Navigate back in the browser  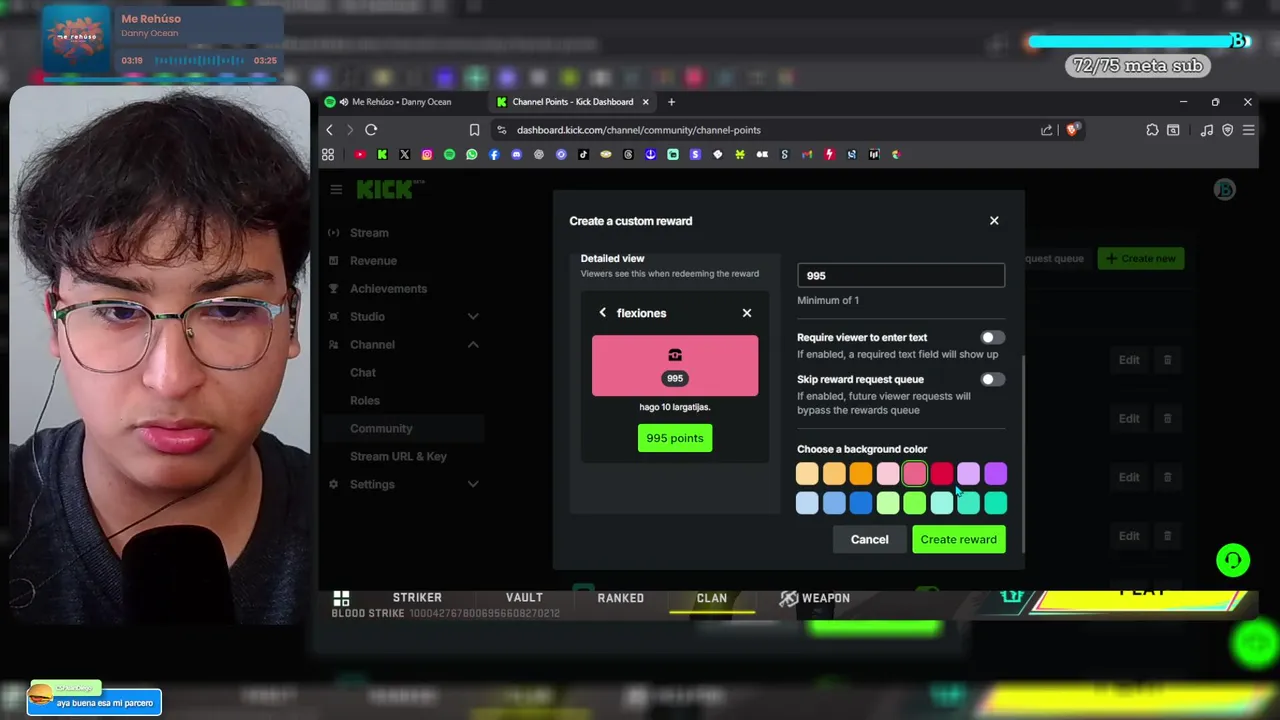(329, 130)
